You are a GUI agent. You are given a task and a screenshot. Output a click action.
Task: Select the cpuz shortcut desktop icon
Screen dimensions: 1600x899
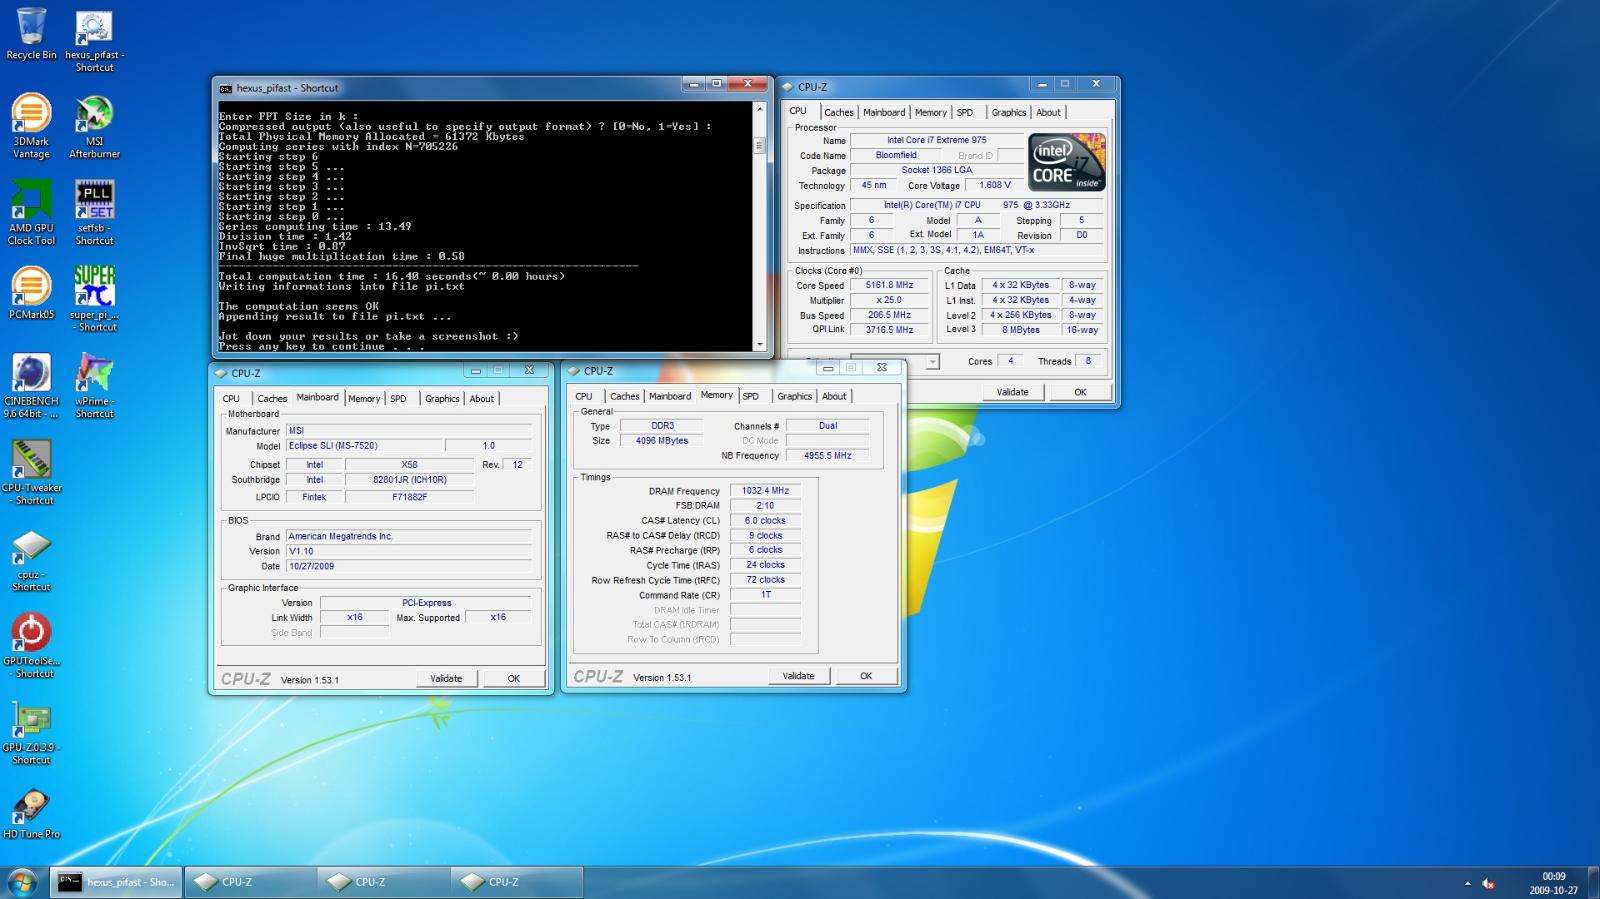click(x=31, y=558)
